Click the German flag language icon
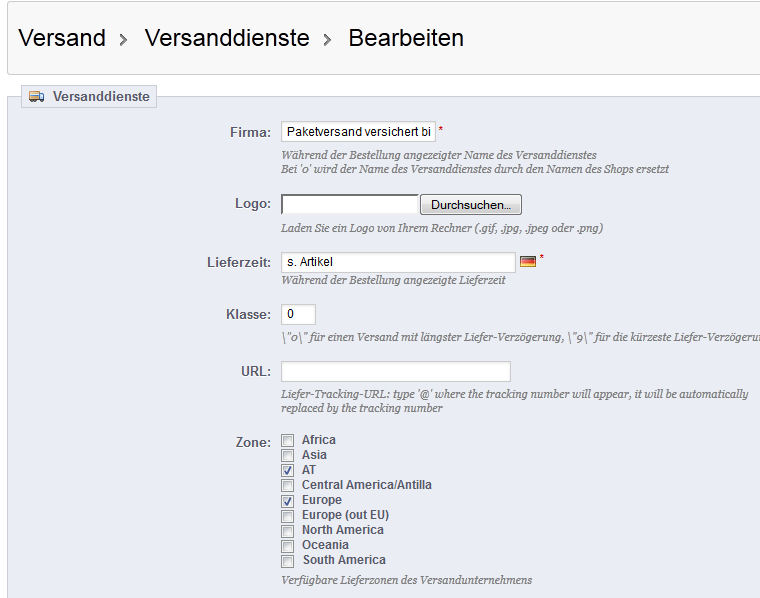 (x=528, y=262)
